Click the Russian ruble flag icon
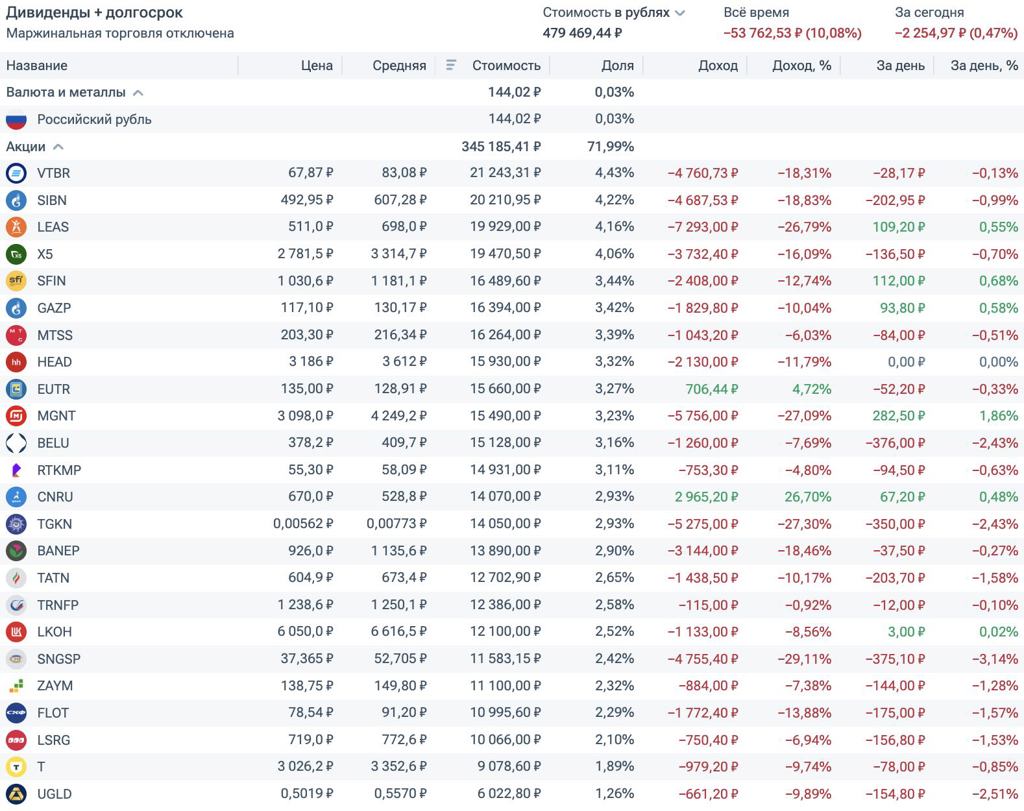The image size is (1024, 811). coord(16,120)
